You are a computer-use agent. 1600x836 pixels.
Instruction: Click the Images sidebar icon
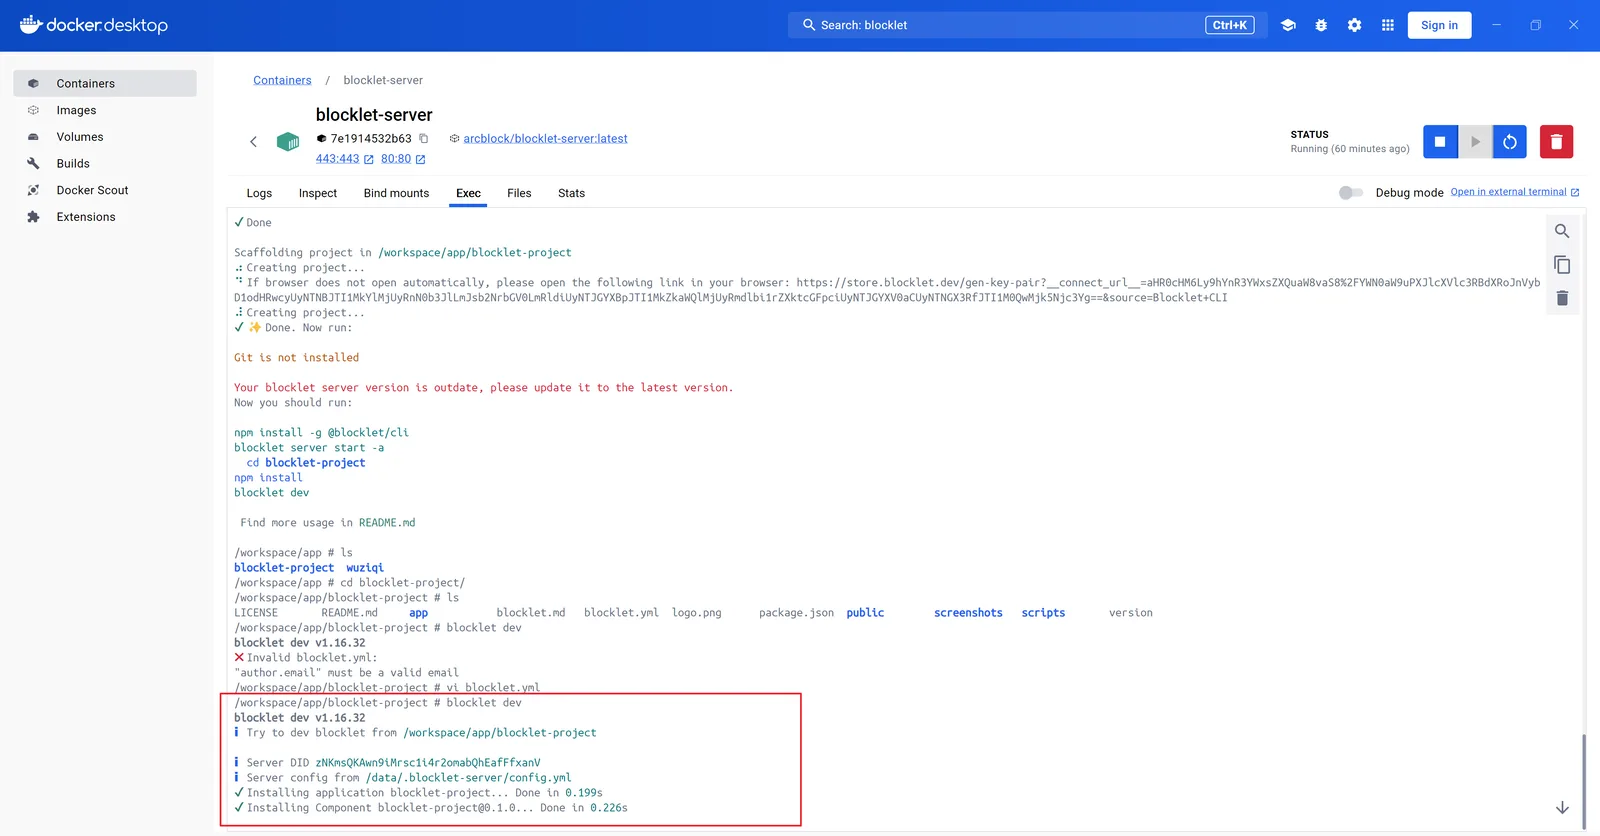tap(33, 110)
